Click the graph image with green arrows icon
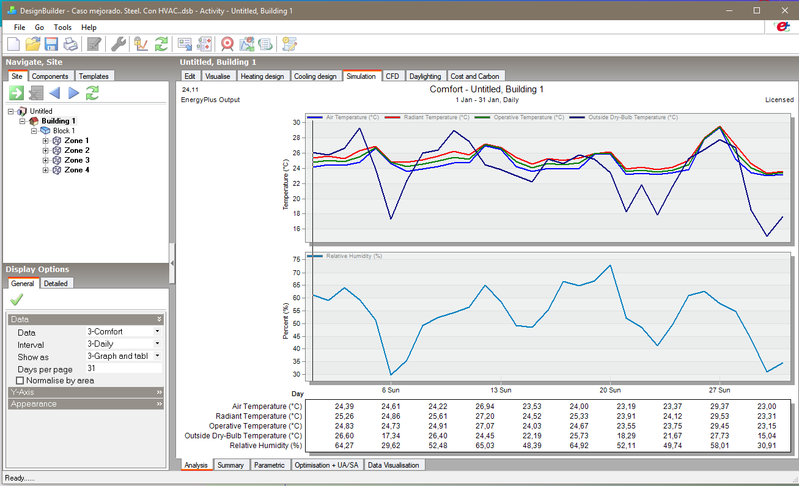This screenshot has width=799, height=486. (247, 44)
